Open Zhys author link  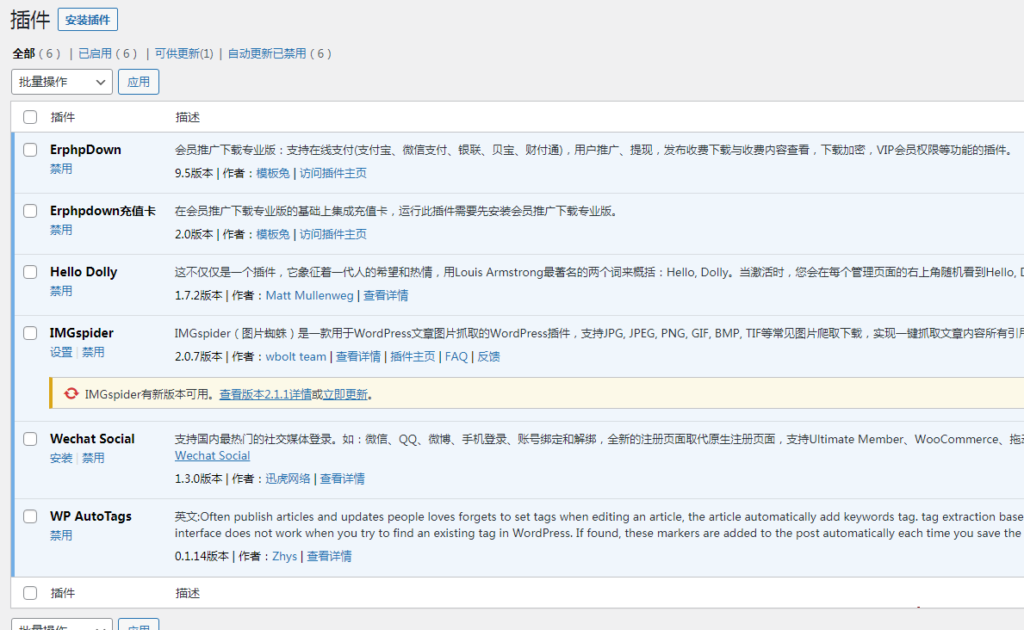(x=285, y=556)
